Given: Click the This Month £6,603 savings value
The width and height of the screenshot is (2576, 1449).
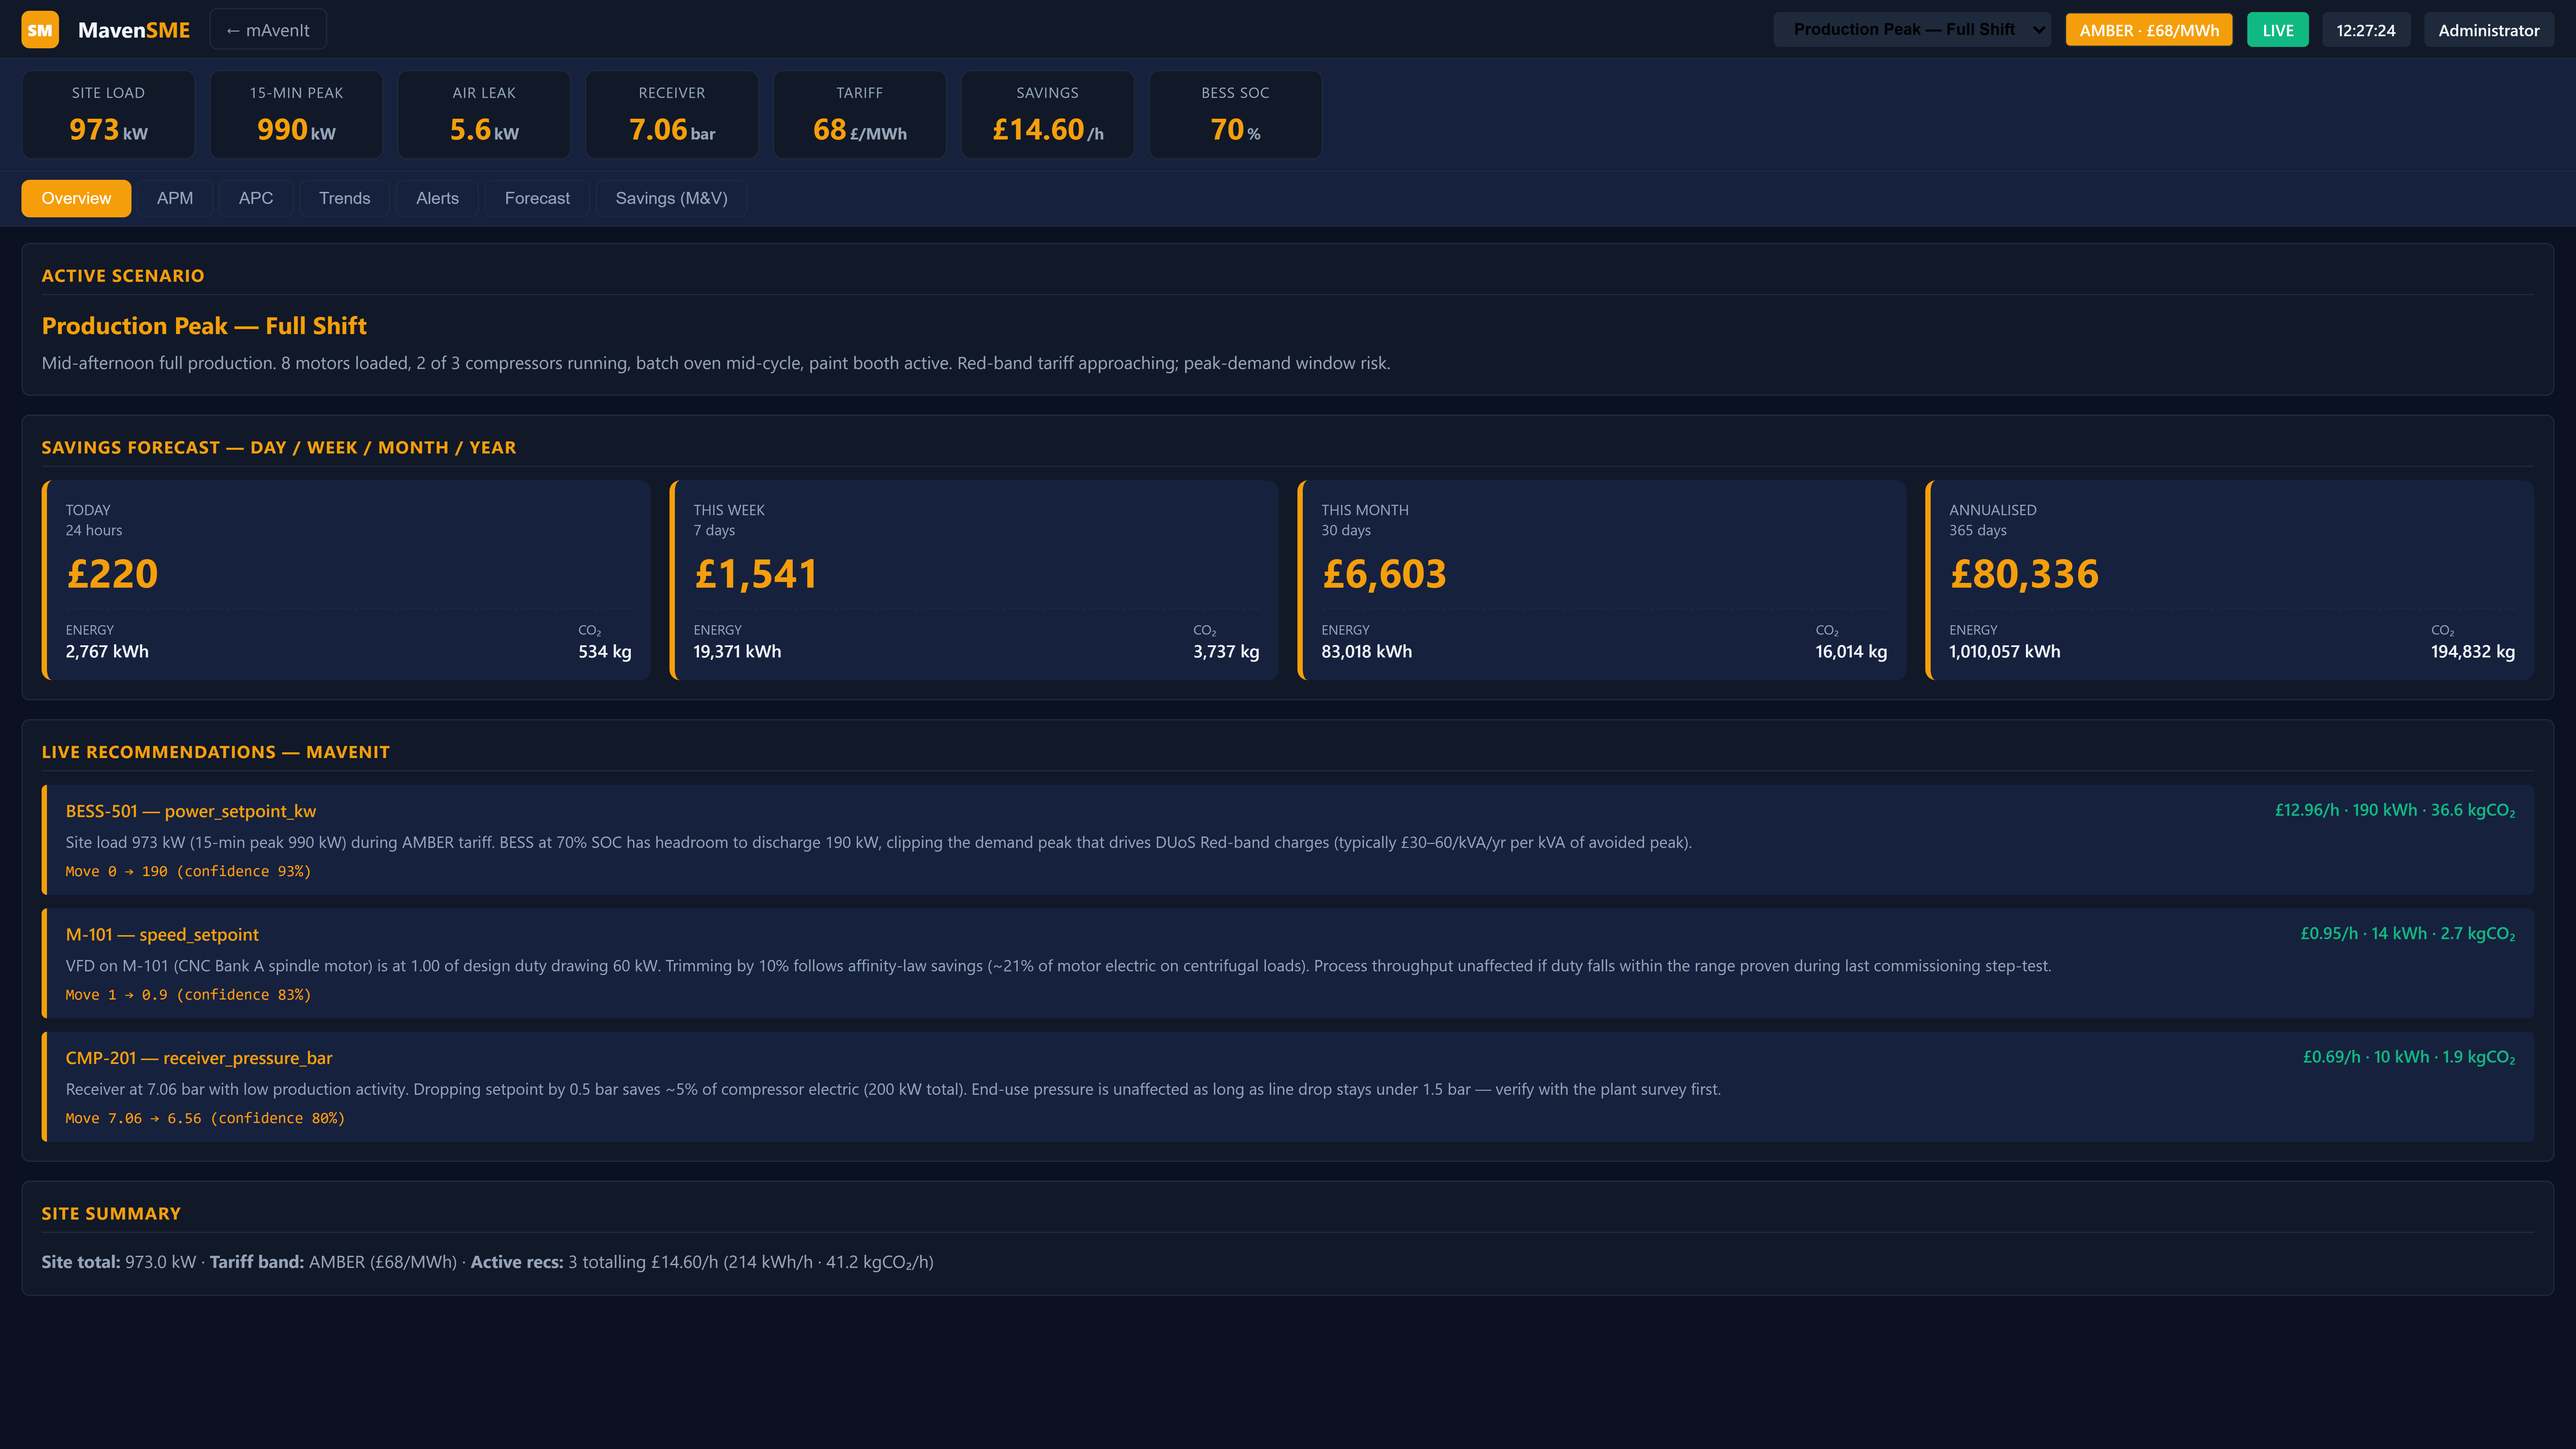Looking at the screenshot, I should coord(1384,574).
